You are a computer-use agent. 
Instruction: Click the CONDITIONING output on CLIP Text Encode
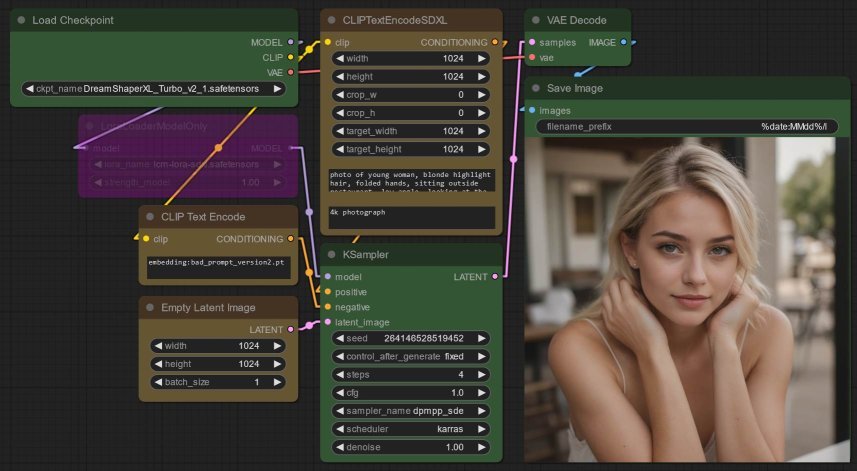(x=291, y=239)
